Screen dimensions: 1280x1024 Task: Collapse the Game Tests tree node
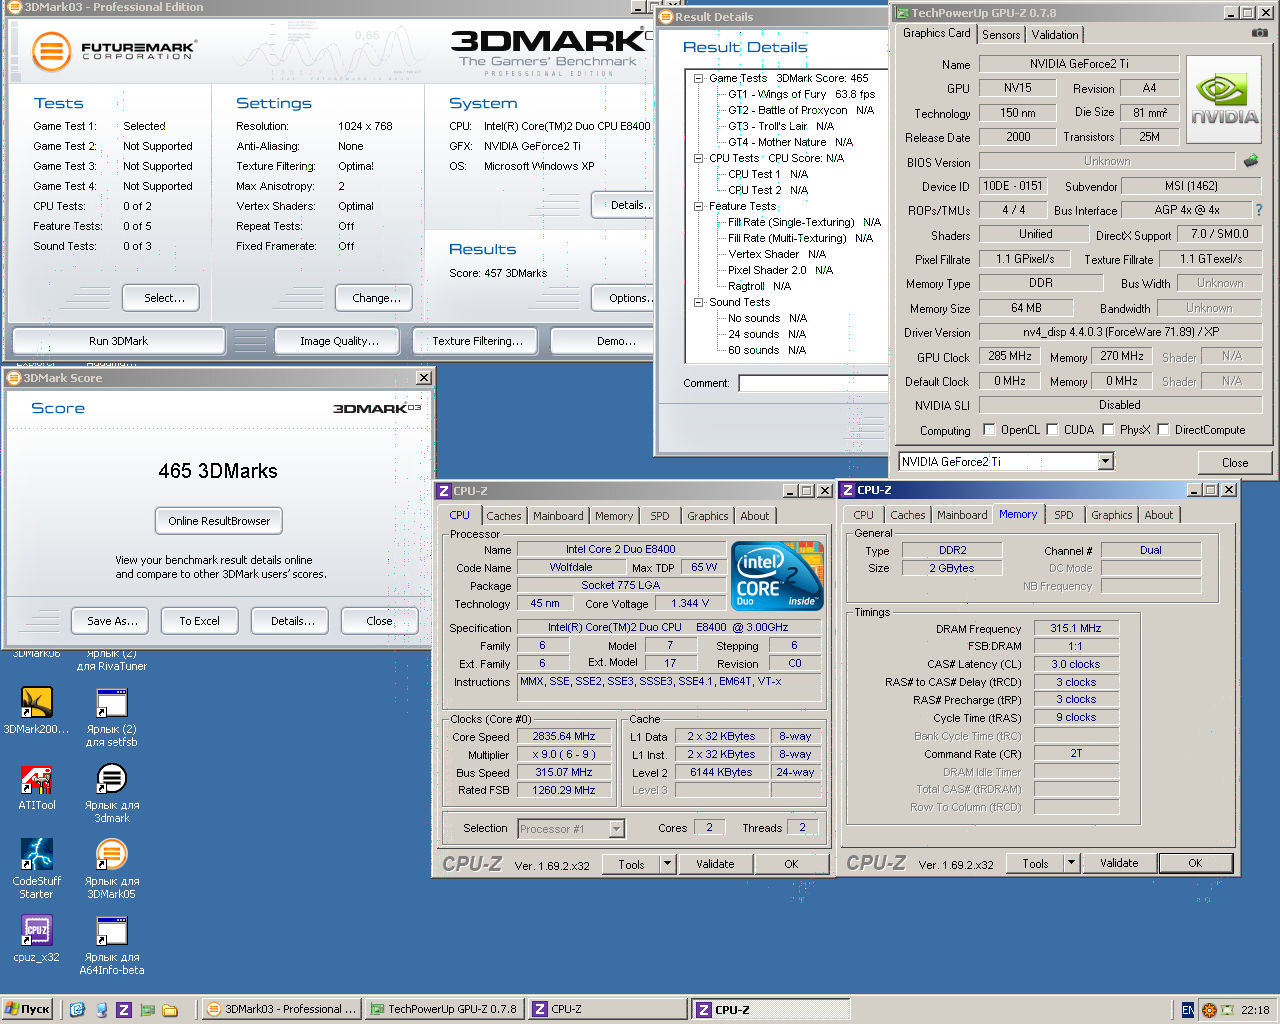(699, 78)
